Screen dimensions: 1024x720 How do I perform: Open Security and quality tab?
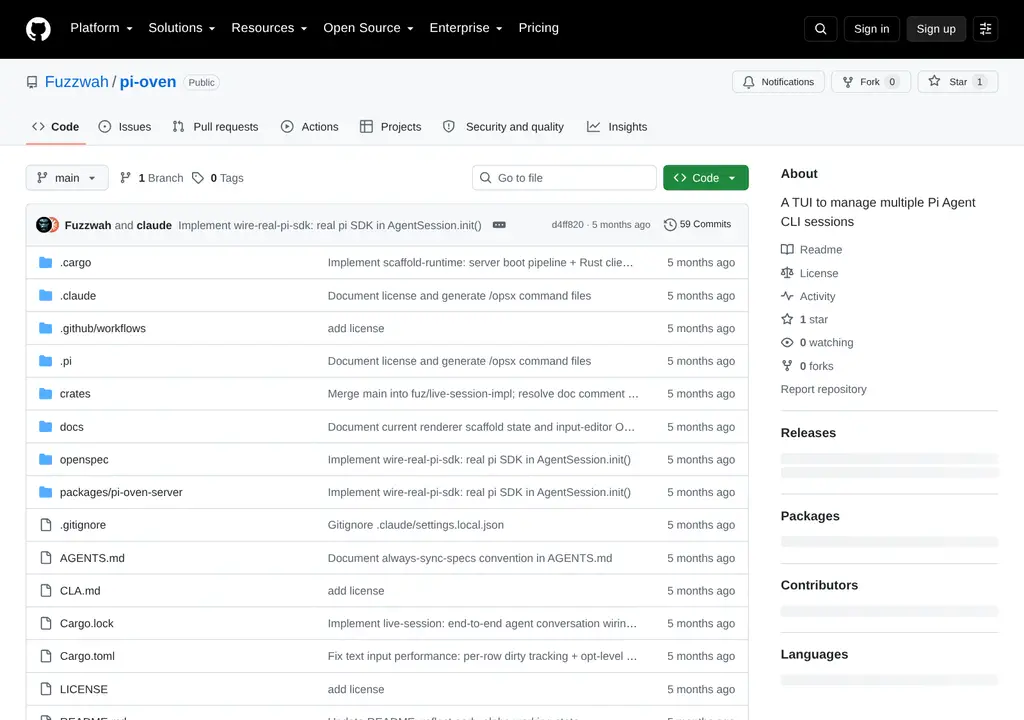pos(503,127)
